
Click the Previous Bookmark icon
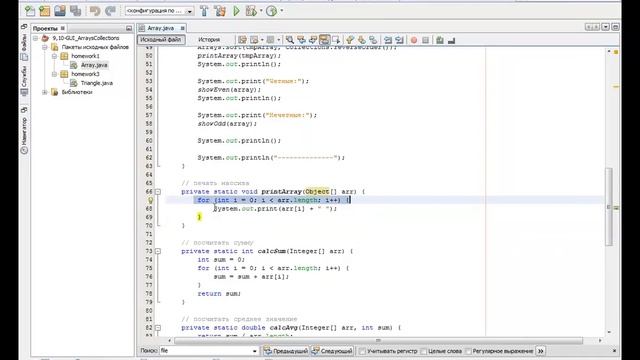pyautogui.click(x=350, y=40)
